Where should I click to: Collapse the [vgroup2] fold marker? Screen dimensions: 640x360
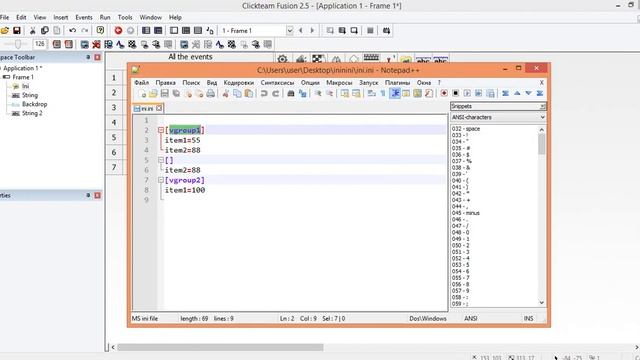pyautogui.click(x=161, y=180)
